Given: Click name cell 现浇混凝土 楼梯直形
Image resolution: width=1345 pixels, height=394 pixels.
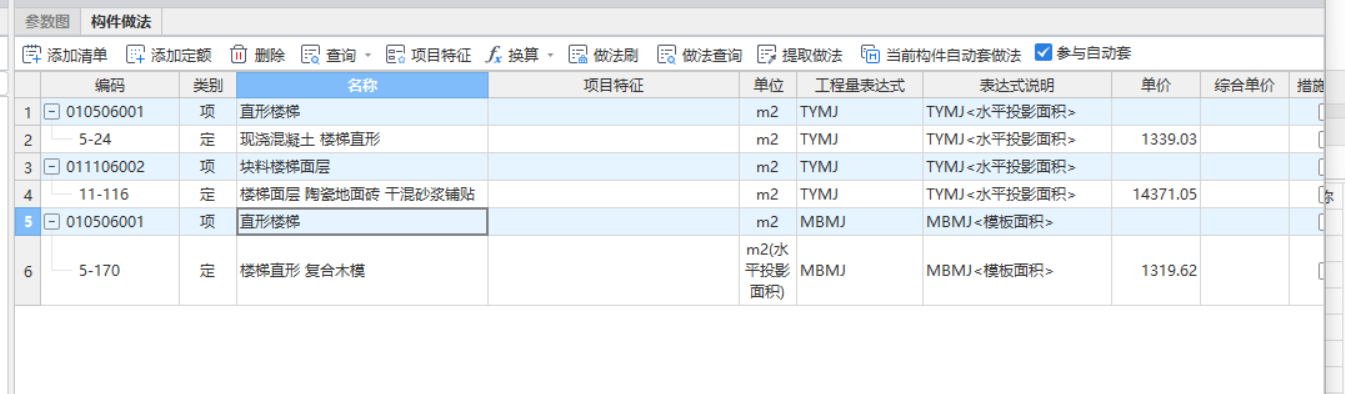Looking at the screenshot, I should (x=362, y=139).
